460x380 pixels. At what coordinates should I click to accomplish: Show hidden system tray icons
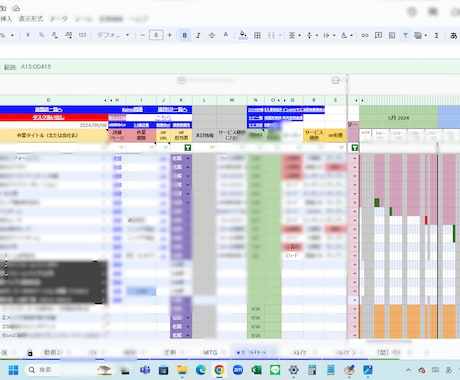[408, 370]
